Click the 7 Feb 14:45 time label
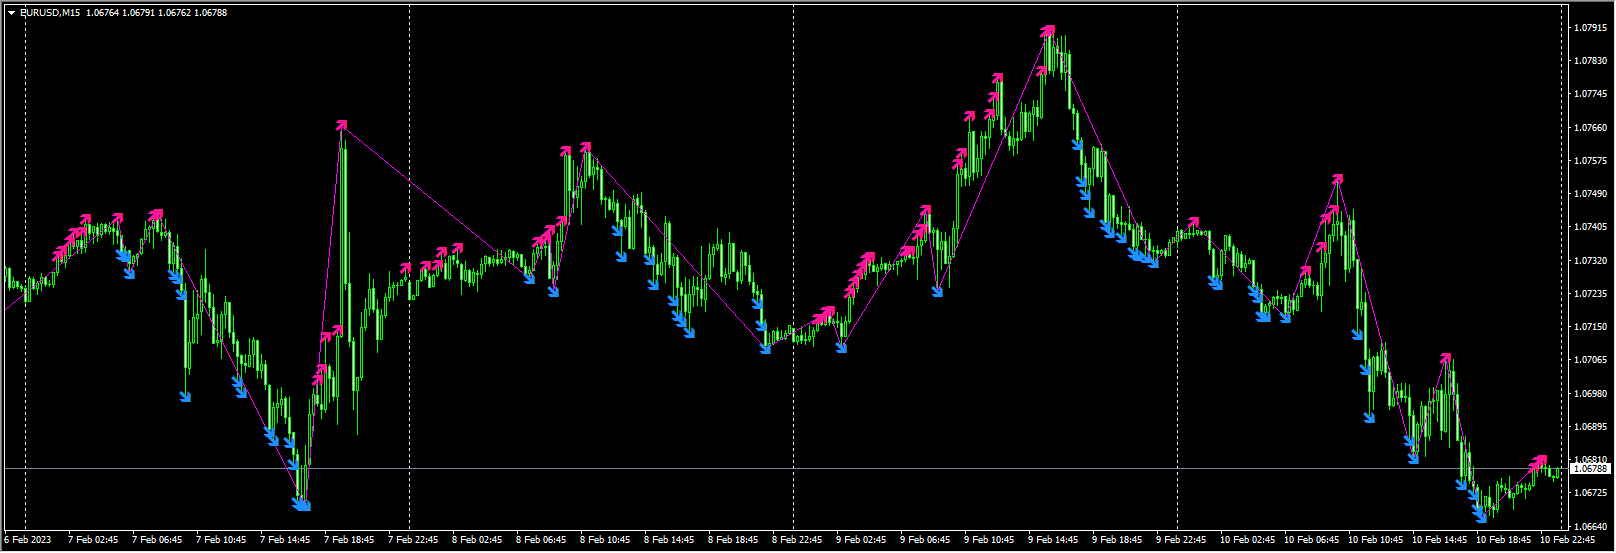The width and height of the screenshot is (1616, 553). [285, 540]
